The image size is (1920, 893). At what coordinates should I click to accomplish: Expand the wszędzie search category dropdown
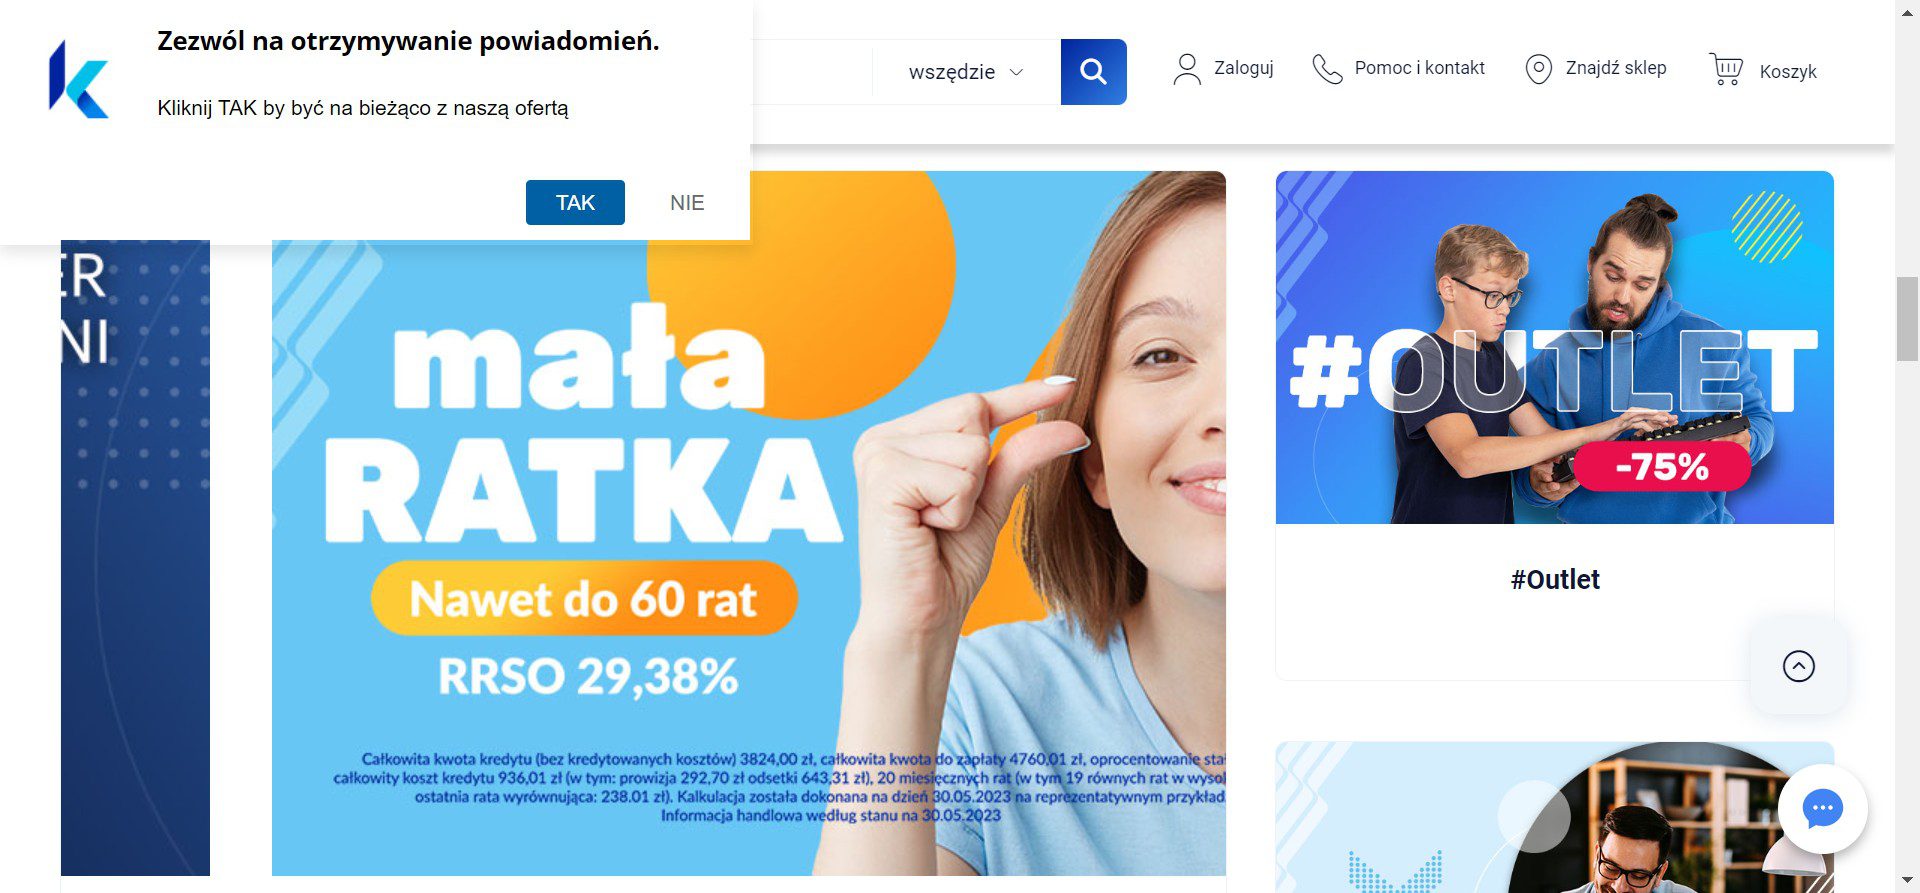(x=966, y=72)
